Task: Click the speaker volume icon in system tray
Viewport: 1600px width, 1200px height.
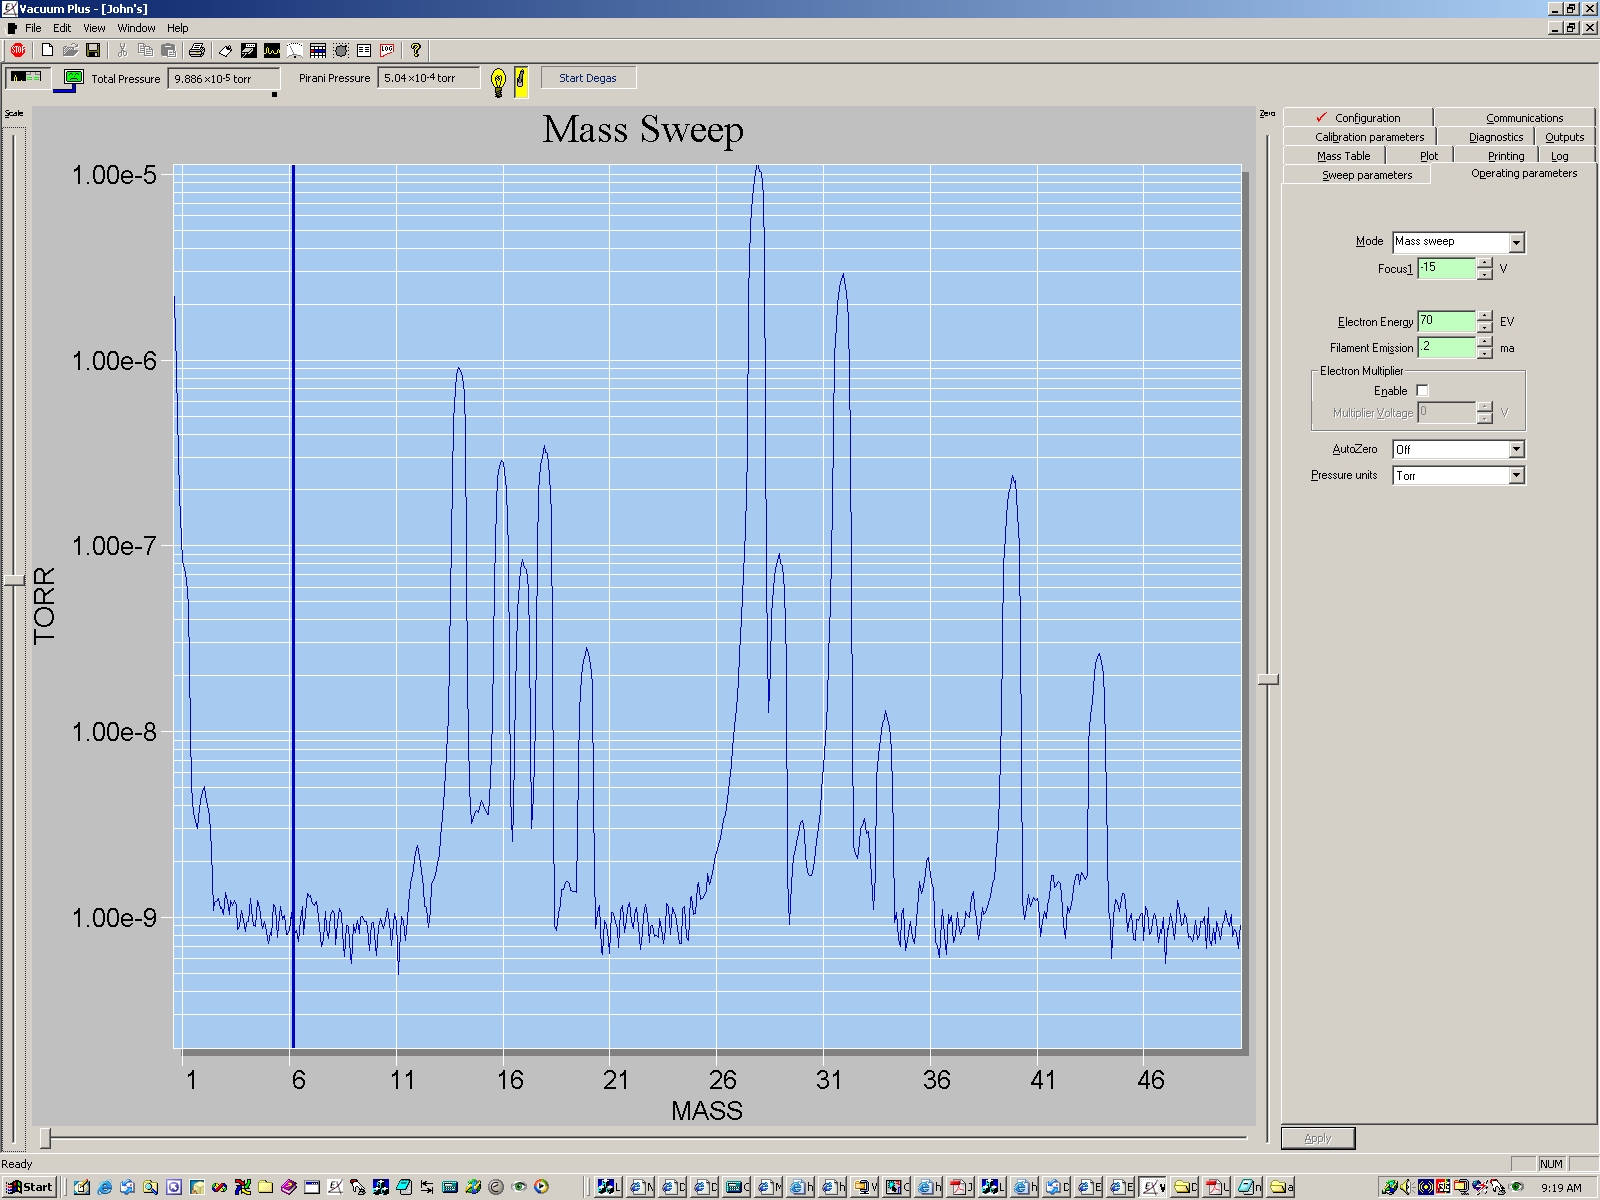Action: (x=1406, y=1187)
